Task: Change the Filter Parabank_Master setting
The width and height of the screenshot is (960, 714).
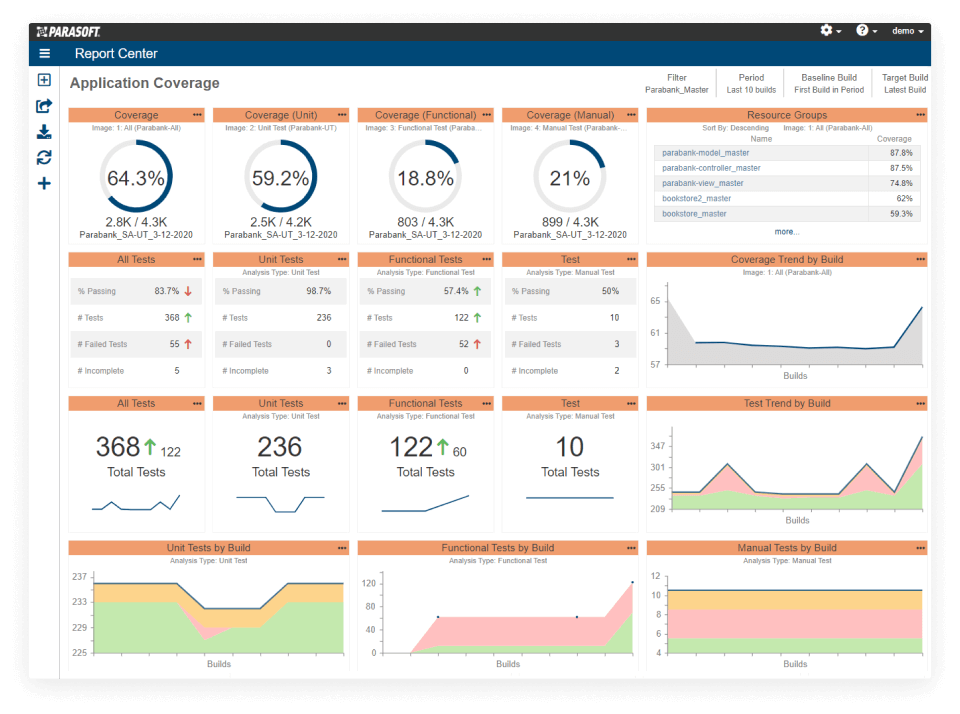Action: pos(677,83)
